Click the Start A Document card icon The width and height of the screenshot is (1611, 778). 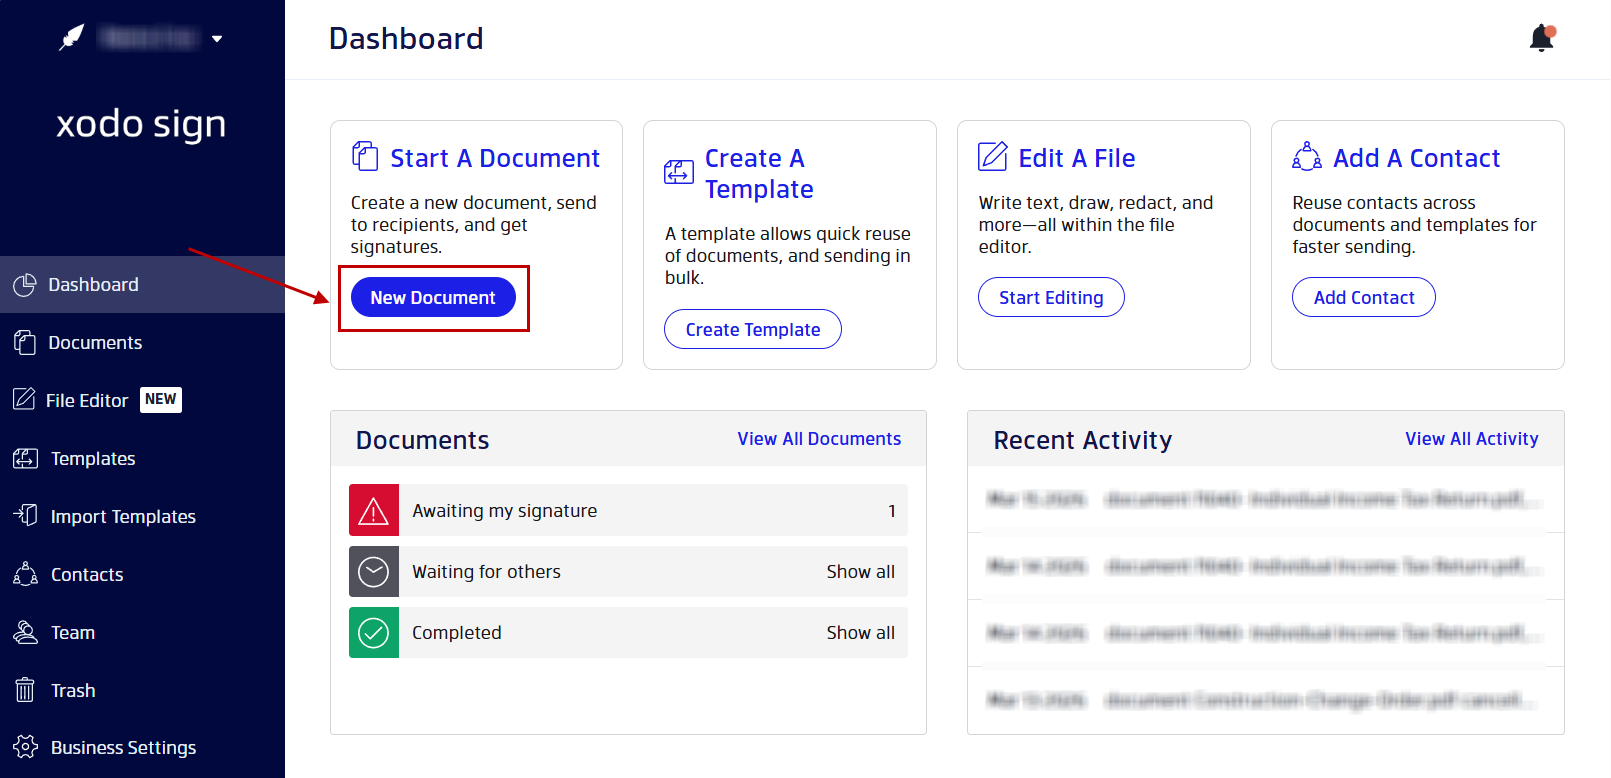365,157
